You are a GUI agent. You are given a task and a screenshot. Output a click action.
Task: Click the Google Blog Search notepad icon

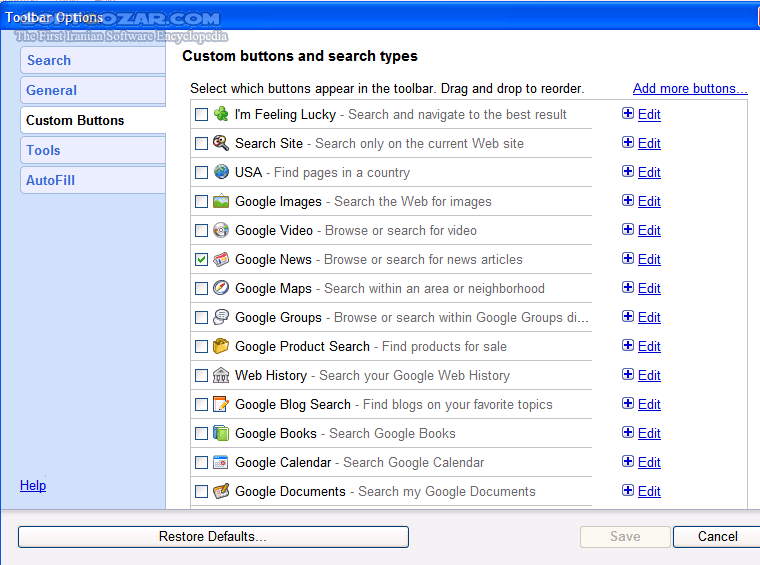tap(221, 404)
